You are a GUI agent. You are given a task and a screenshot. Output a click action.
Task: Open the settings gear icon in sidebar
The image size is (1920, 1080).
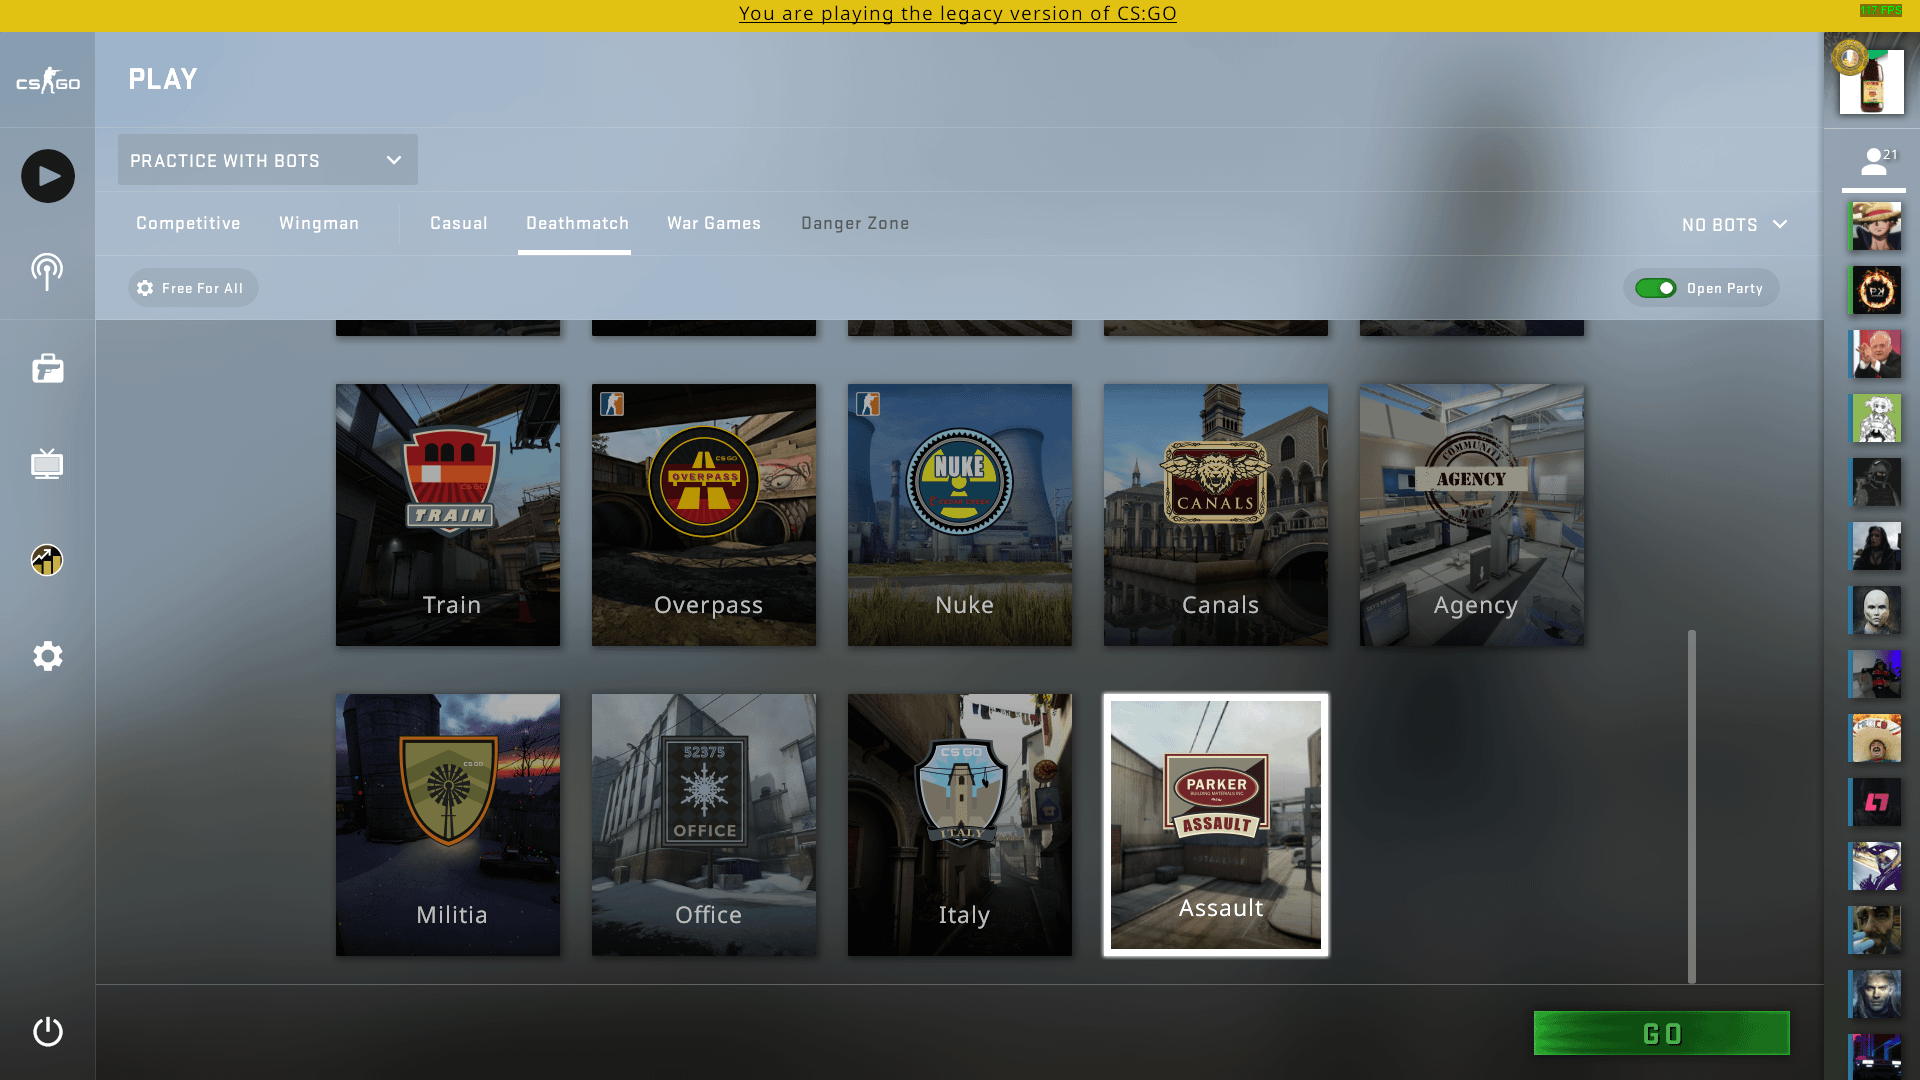pyautogui.click(x=47, y=656)
